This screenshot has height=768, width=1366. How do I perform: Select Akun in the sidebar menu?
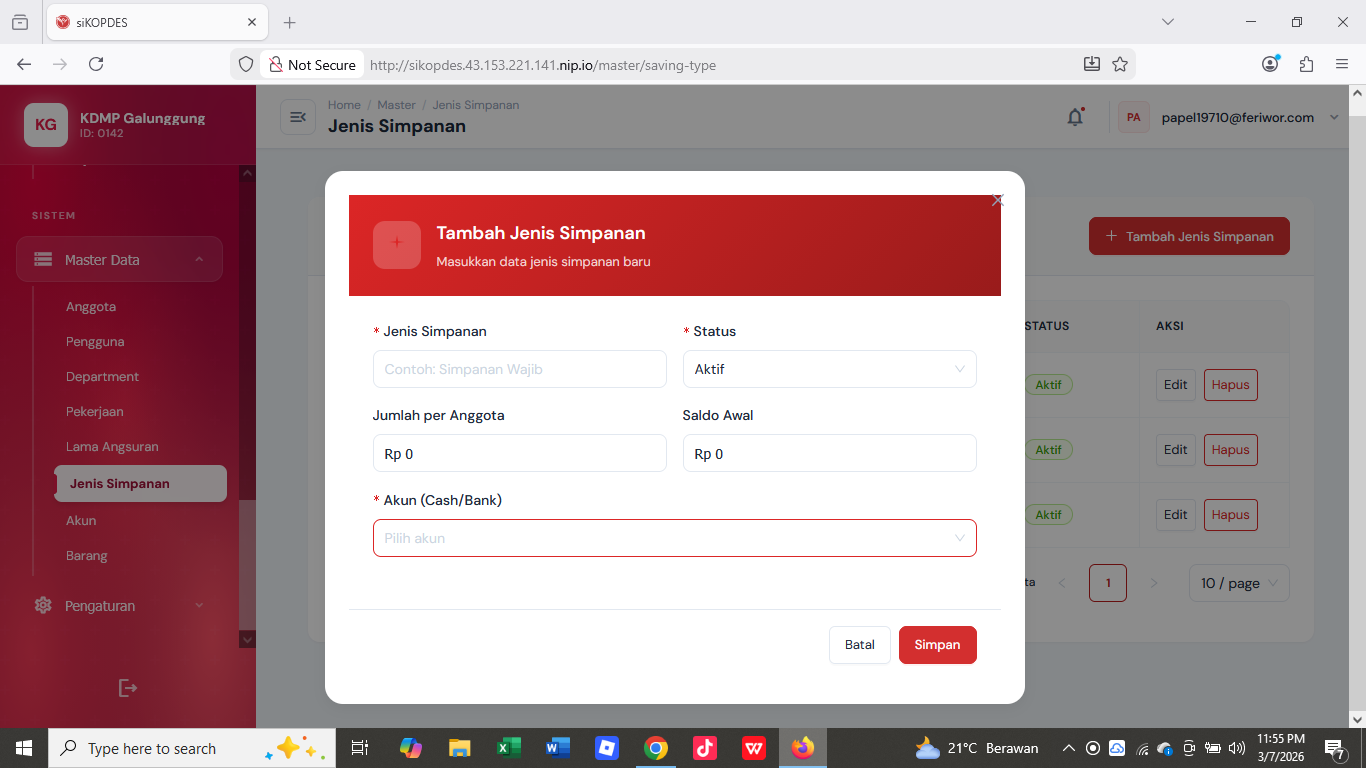tap(81, 520)
